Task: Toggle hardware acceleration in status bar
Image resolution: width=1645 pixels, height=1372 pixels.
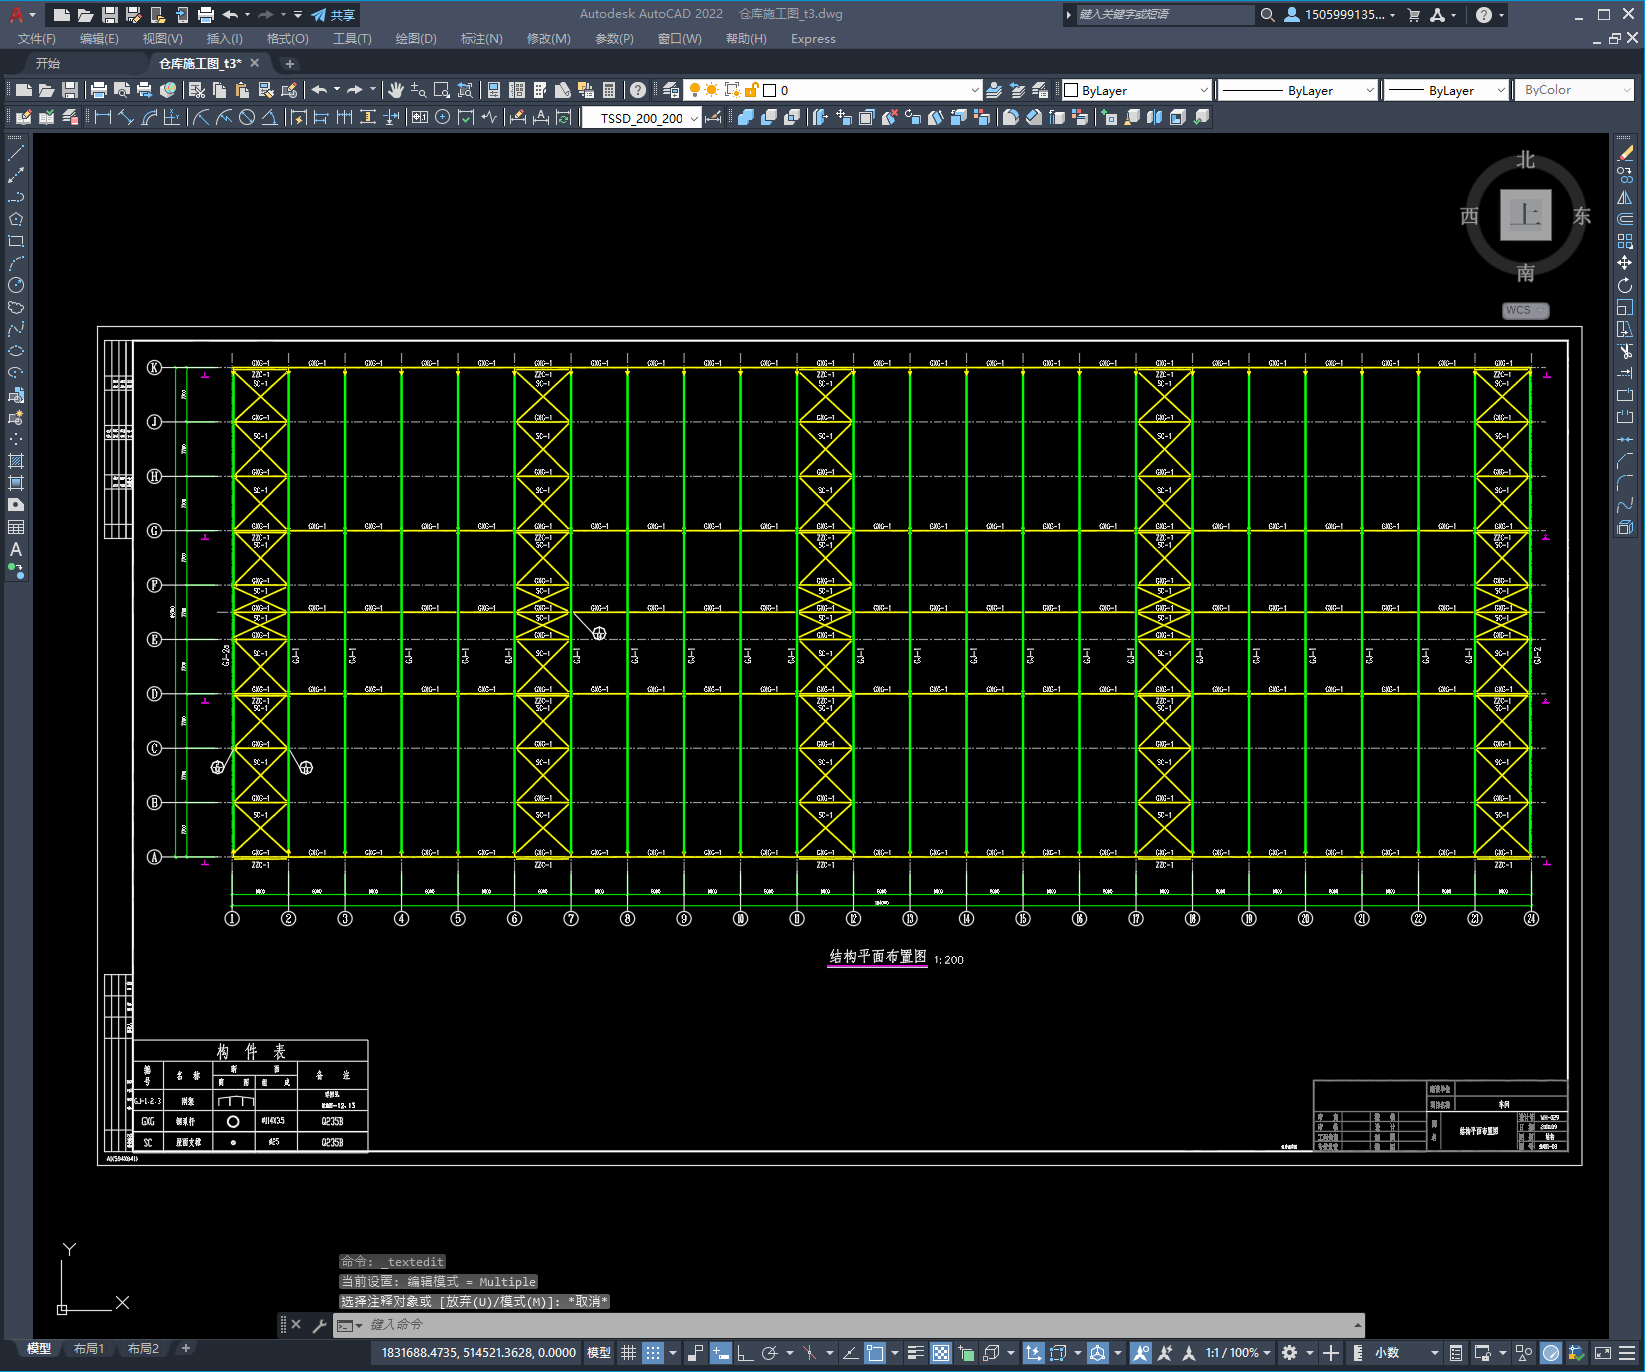Action: click(1551, 1353)
